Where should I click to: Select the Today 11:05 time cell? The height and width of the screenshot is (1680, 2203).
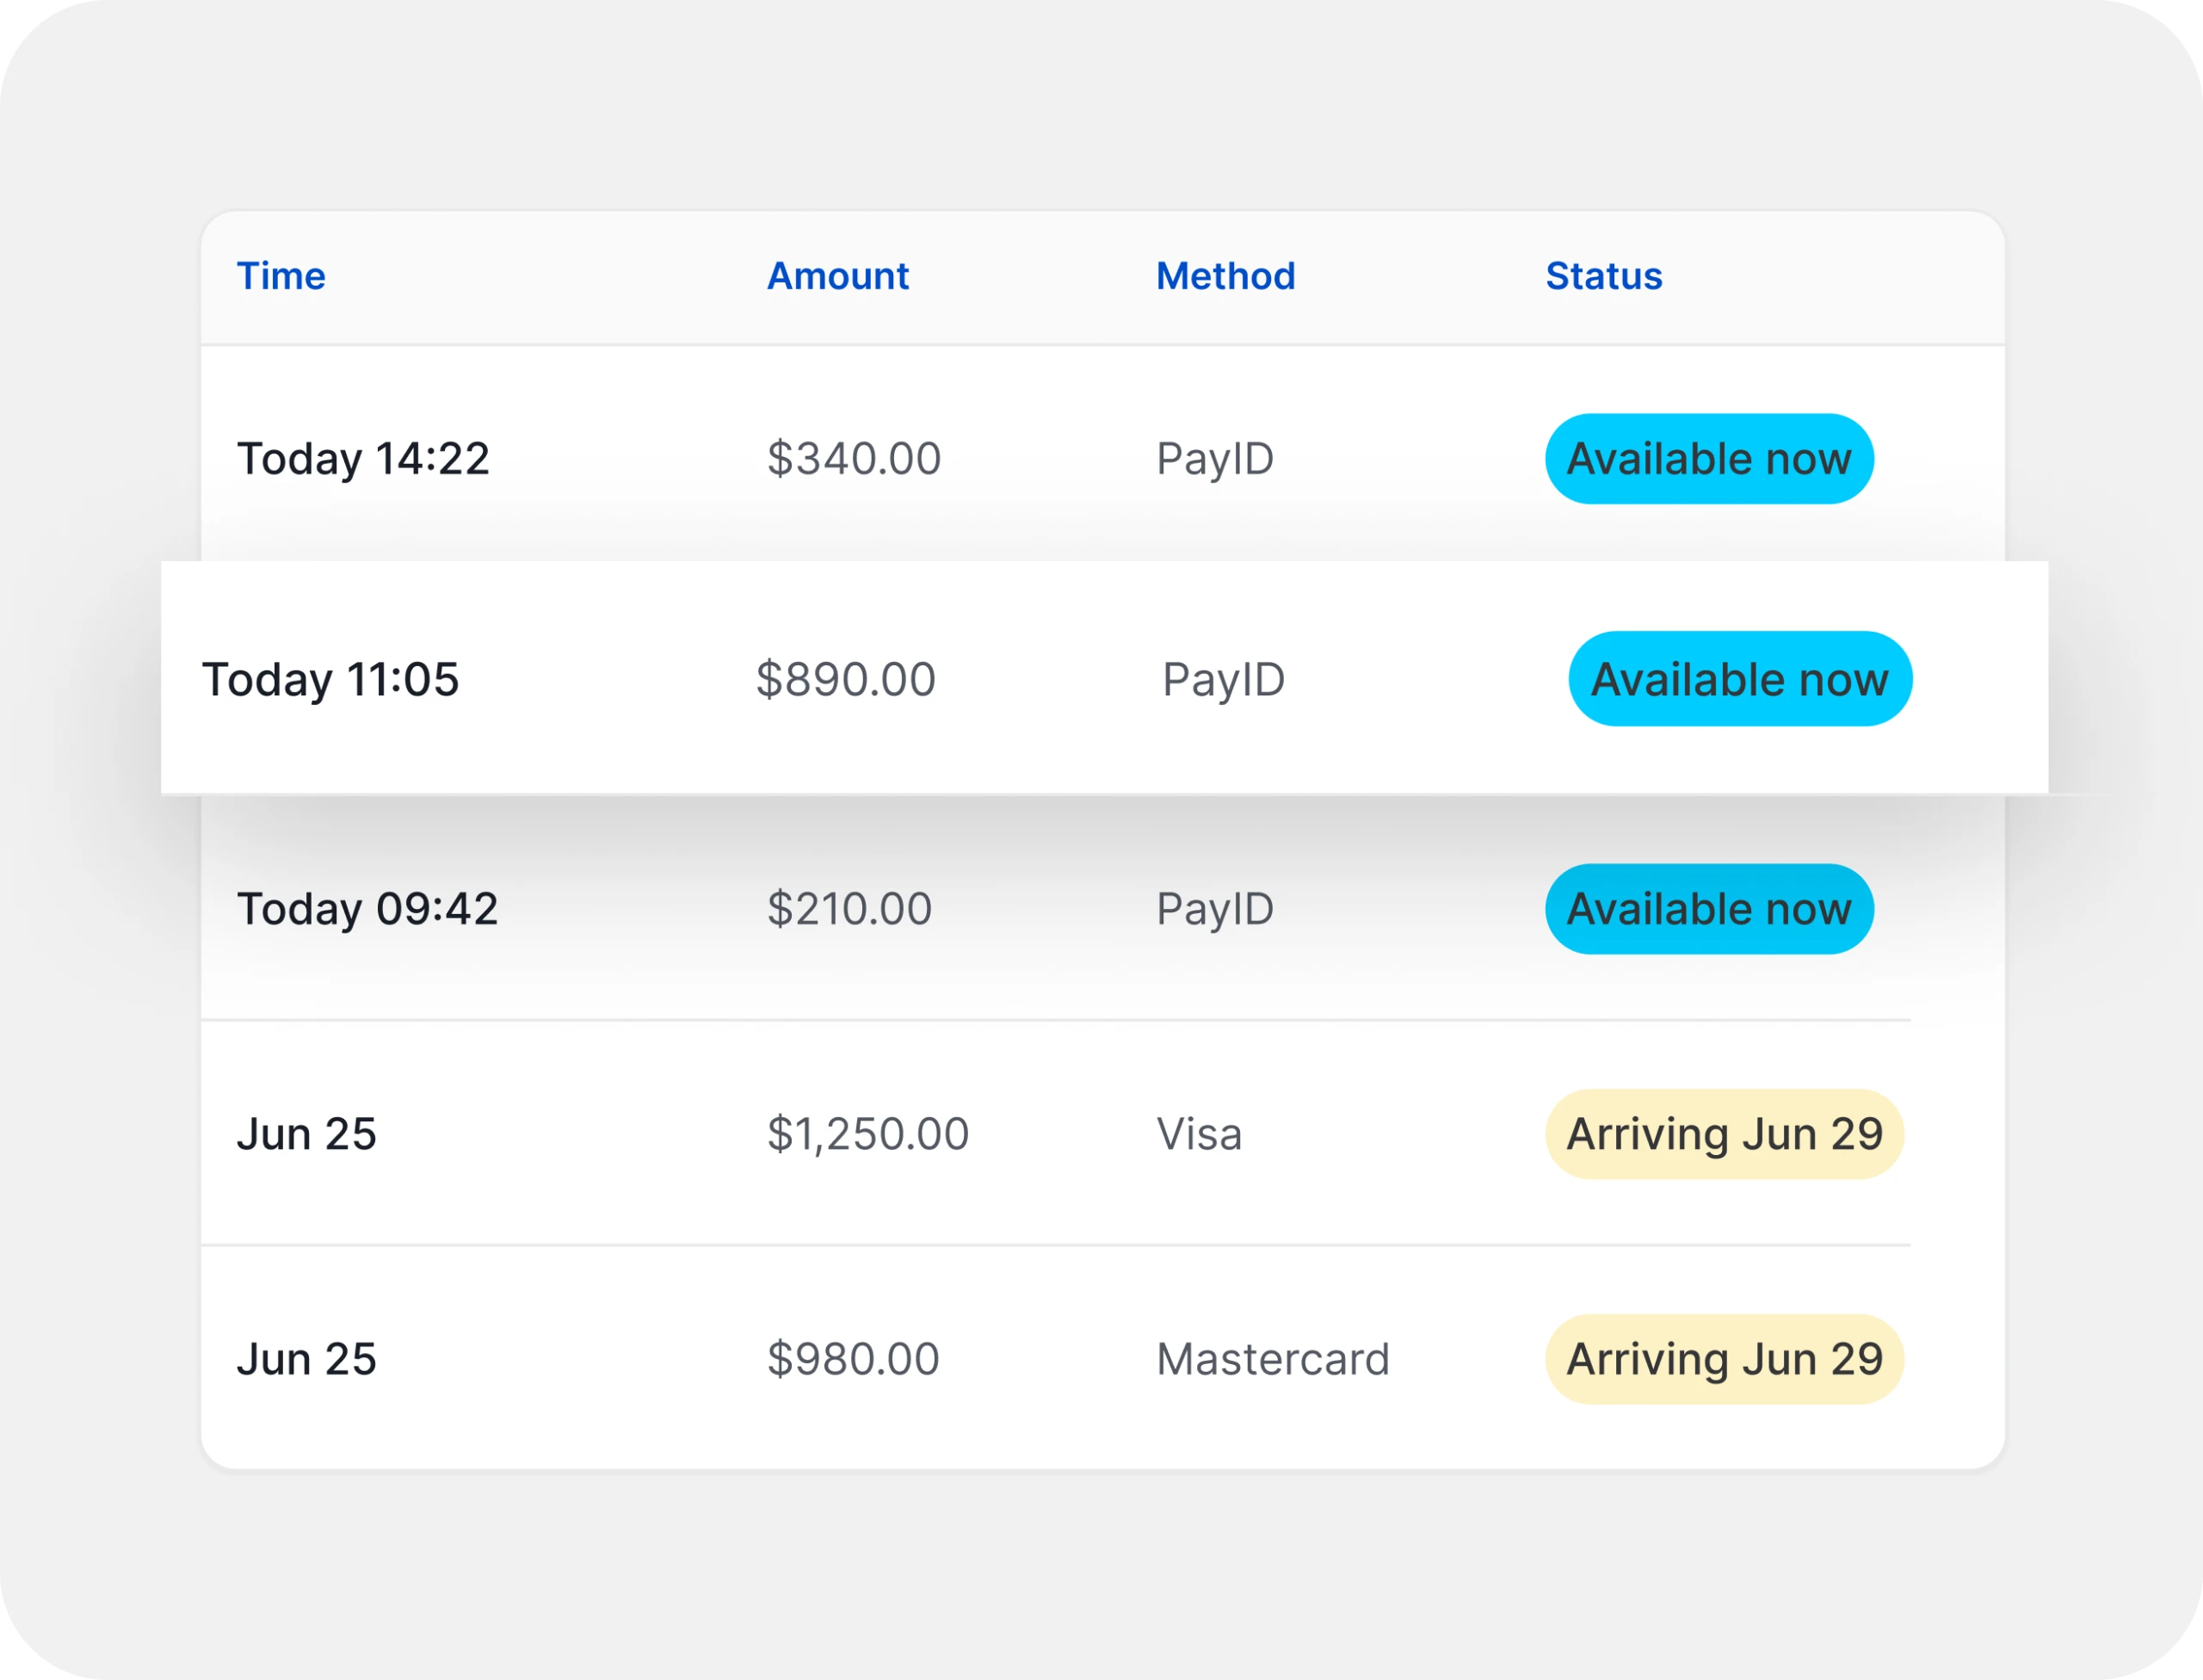click(331, 680)
